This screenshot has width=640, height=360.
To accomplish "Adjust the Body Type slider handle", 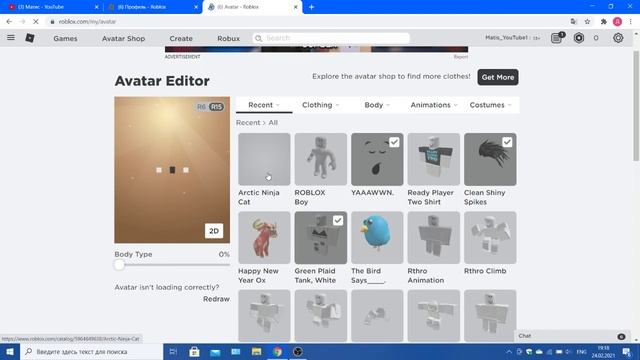I will click(x=119, y=265).
